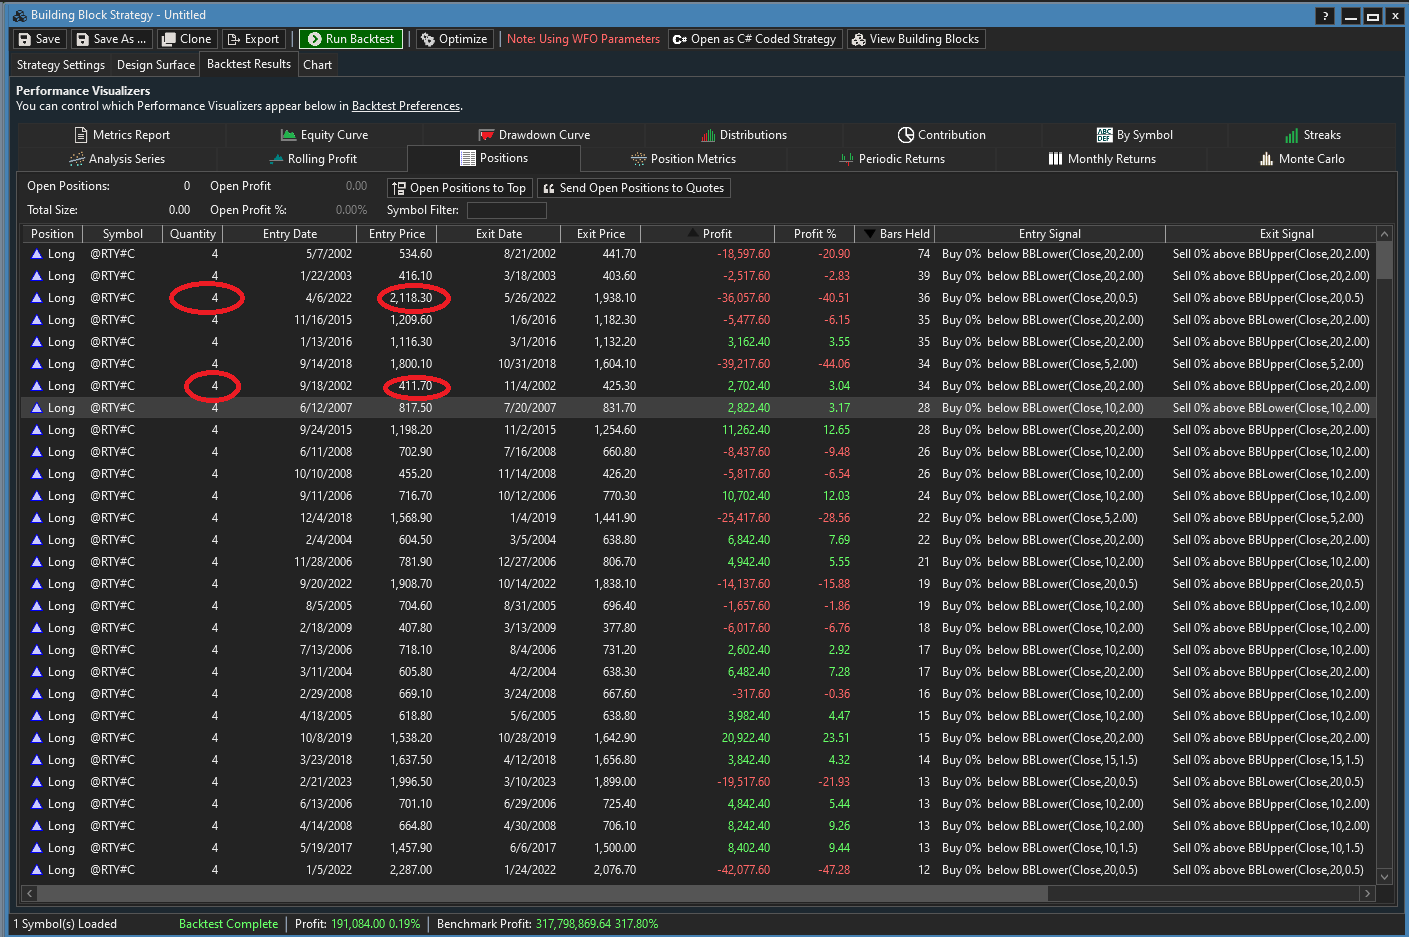
Task: Sort the table by Entry Date header
Action: tap(289, 234)
